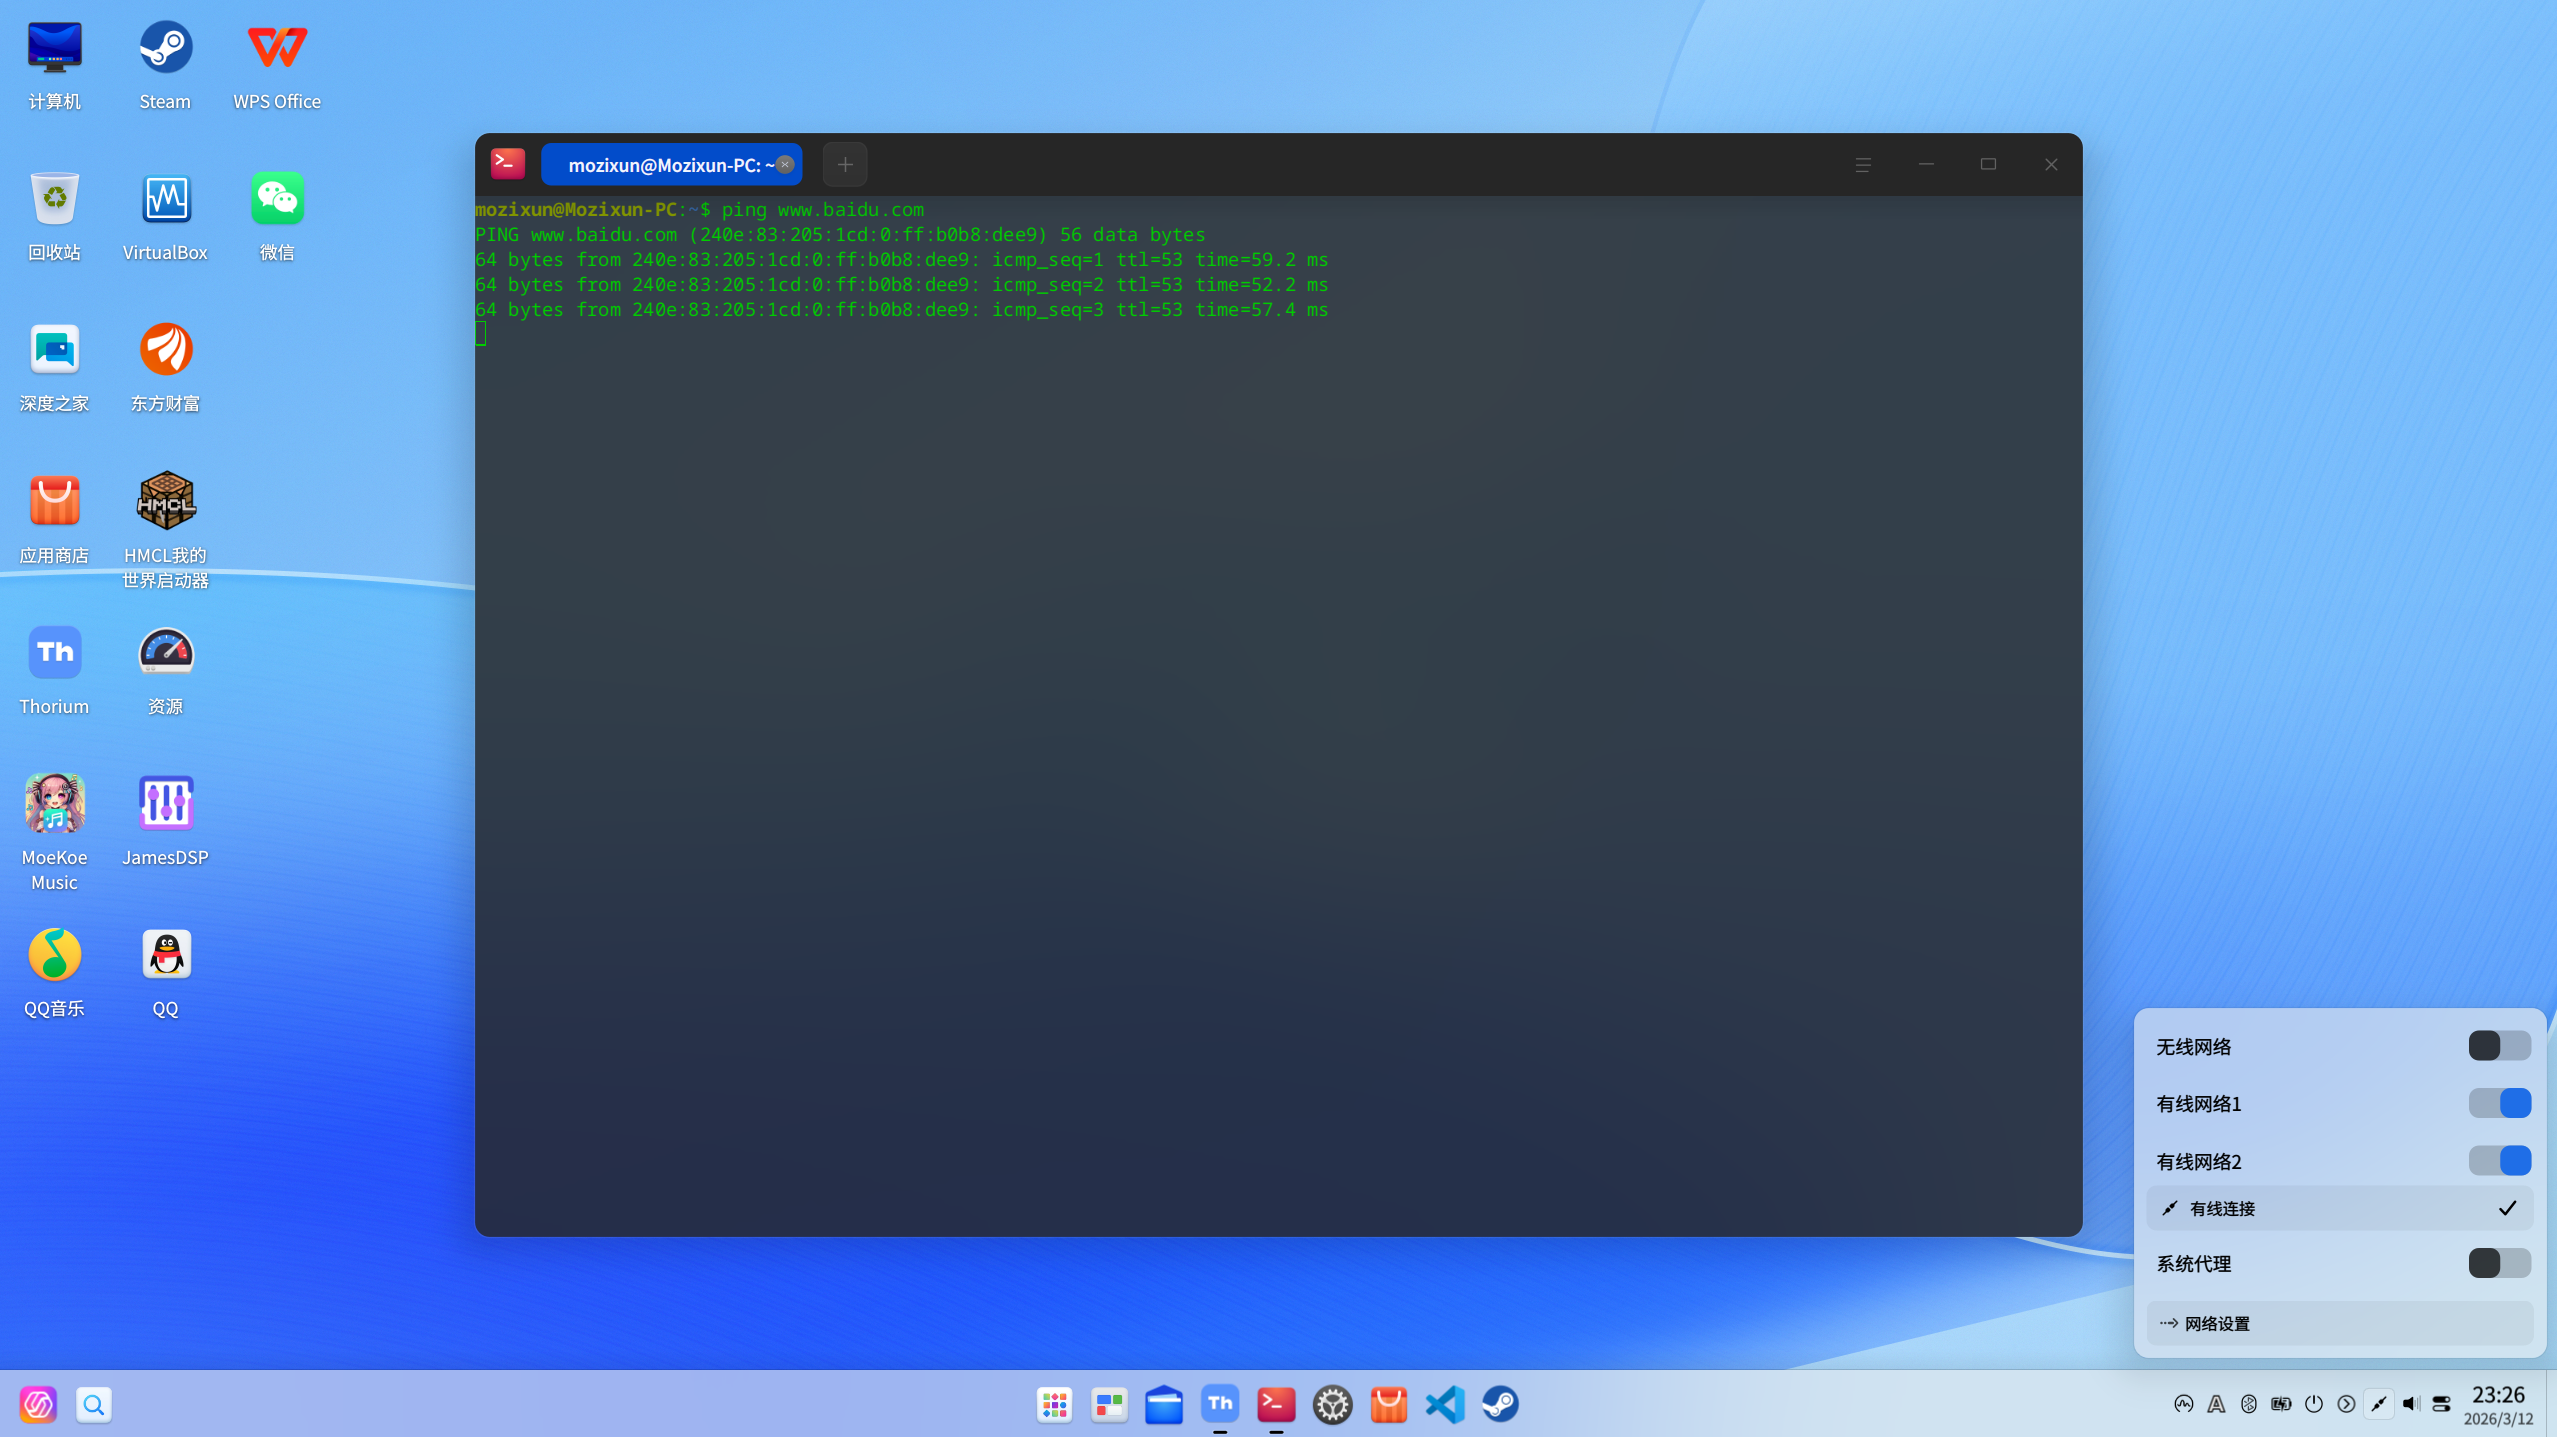
Task: Click the volume icon in system tray
Action: [2410, 1404]
